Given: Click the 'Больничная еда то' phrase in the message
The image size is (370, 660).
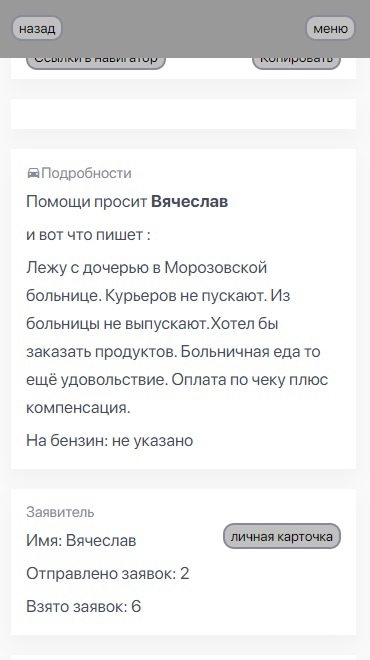Looking at the screenshot, I should [250, 351].
